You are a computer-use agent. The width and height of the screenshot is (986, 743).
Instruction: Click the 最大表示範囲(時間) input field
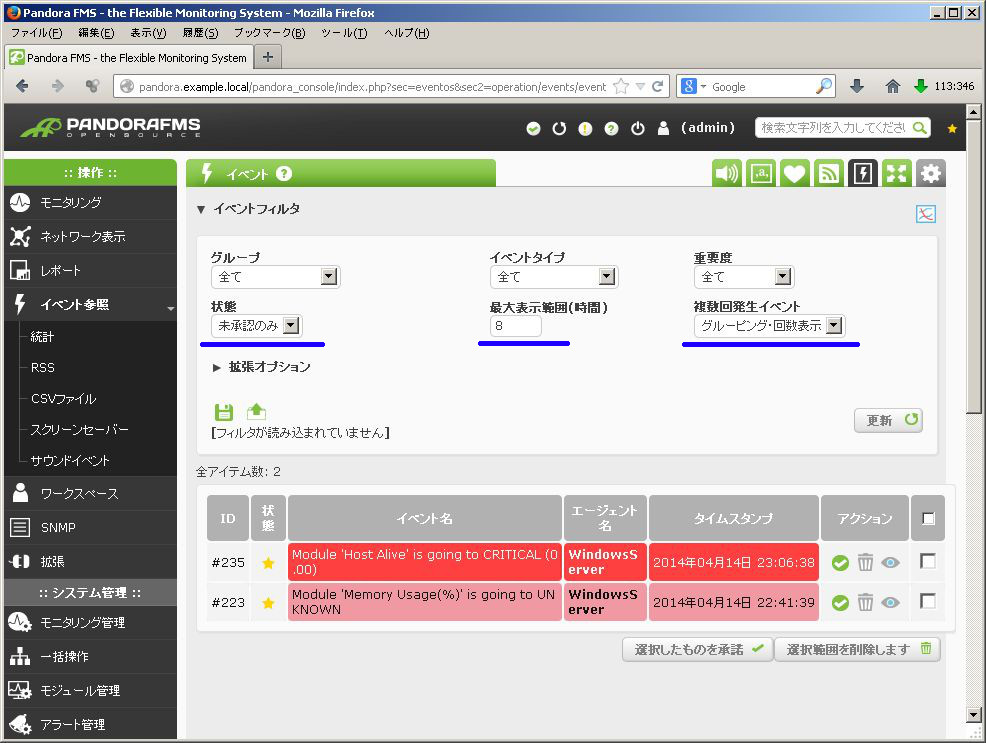pyautogui.click(x=515, y=326)
